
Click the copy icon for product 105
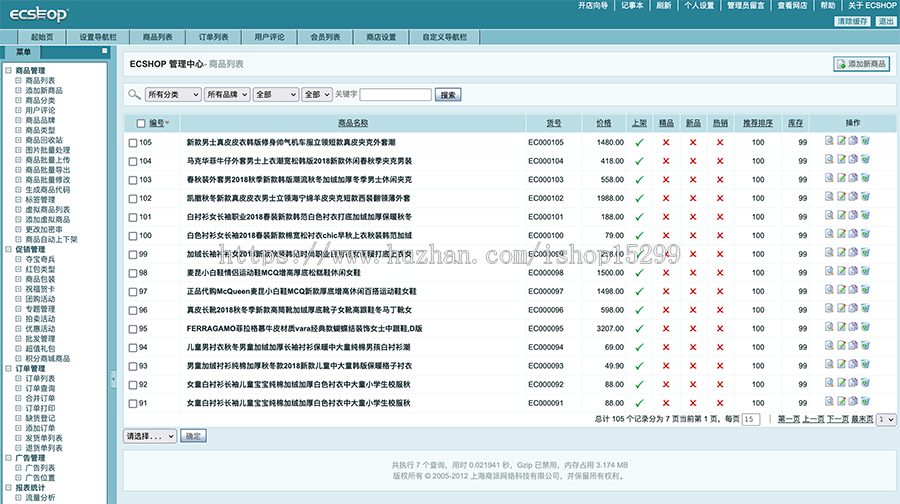click(x=853, y=141)
